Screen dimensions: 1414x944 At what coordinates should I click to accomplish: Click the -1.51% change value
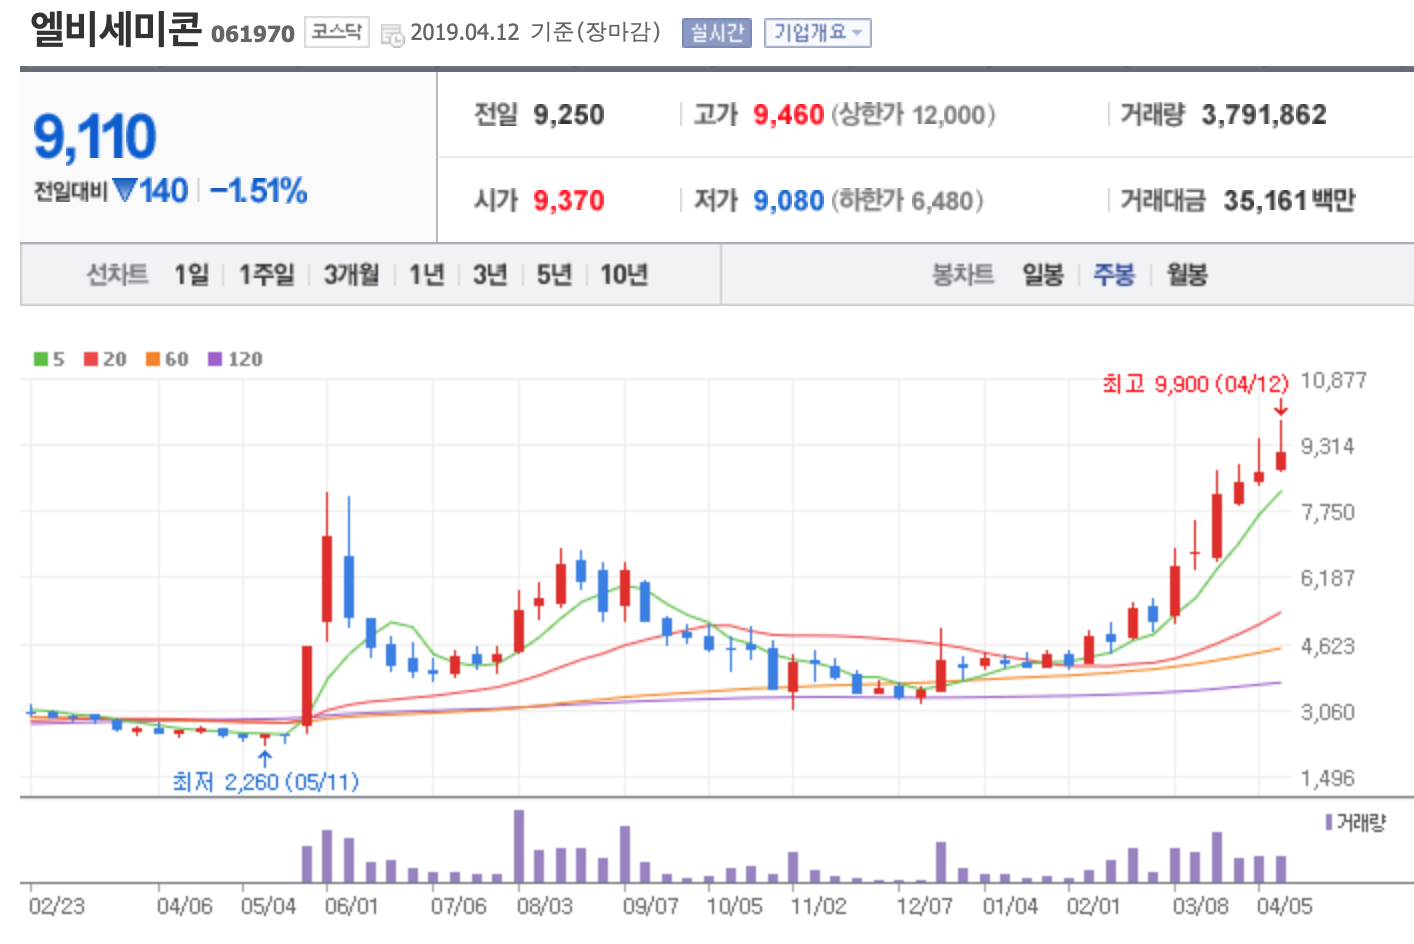tap(258, 190)
